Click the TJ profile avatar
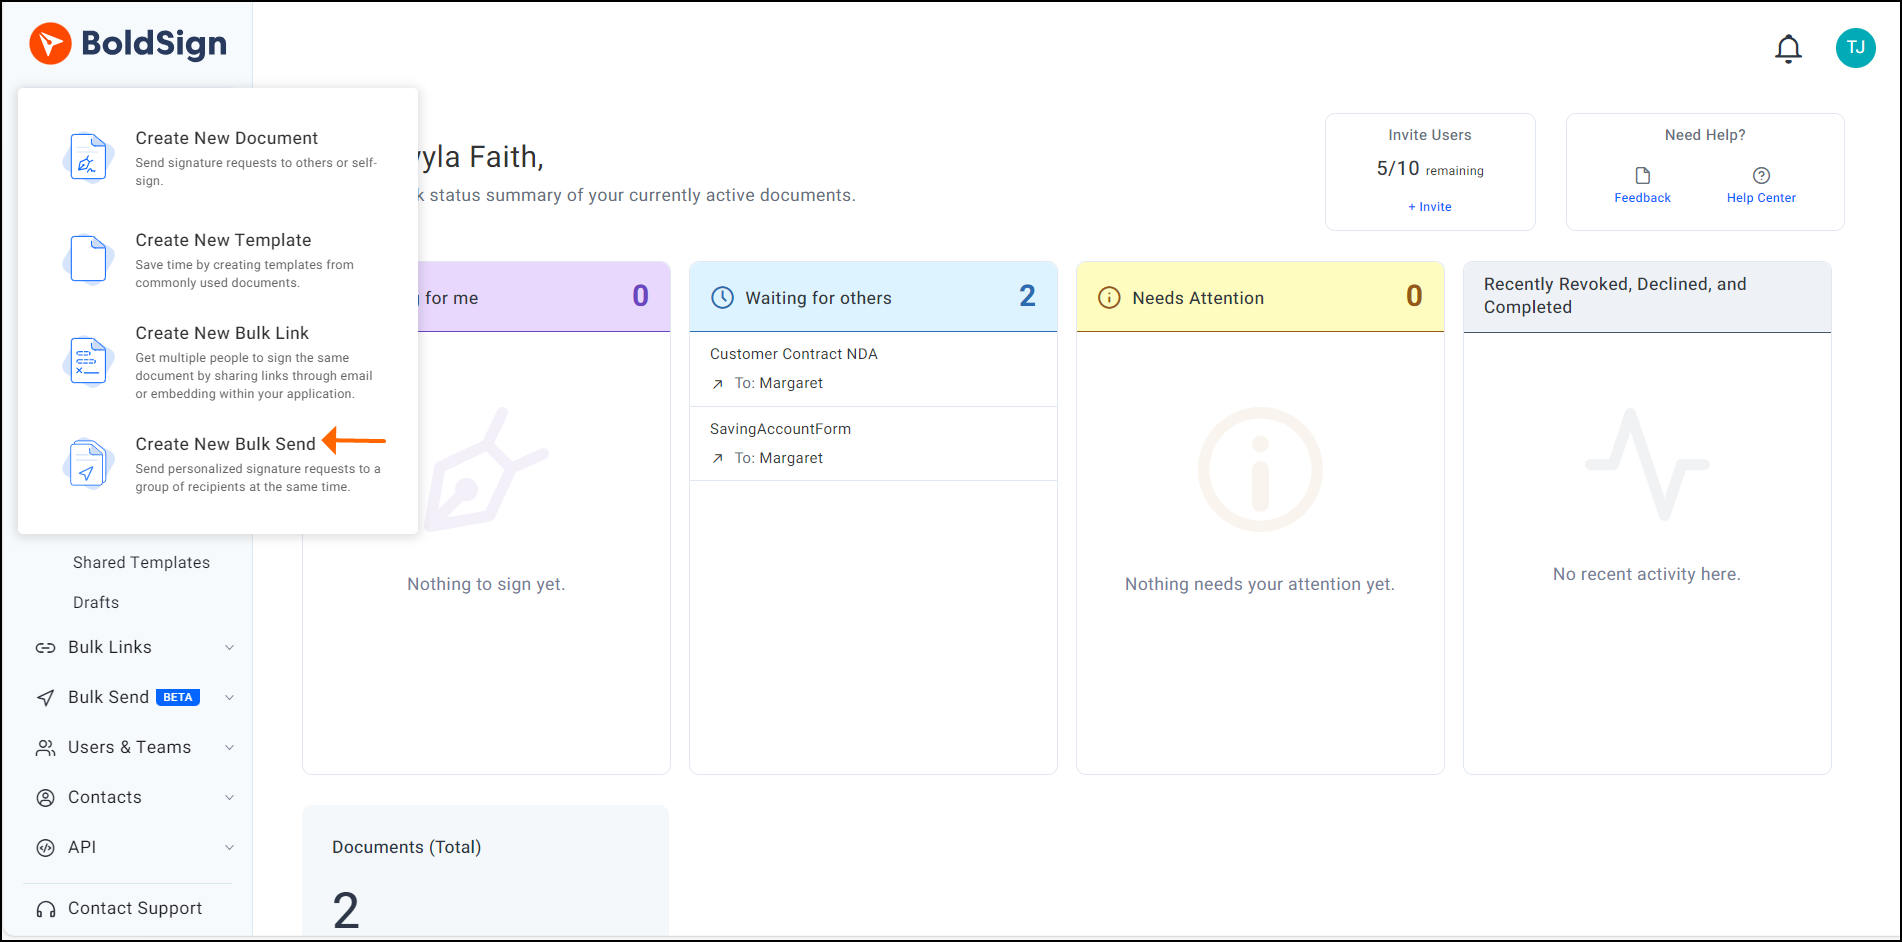Image resolution: width=1902 pixels, height=942 pixels. coord(1856,48)
